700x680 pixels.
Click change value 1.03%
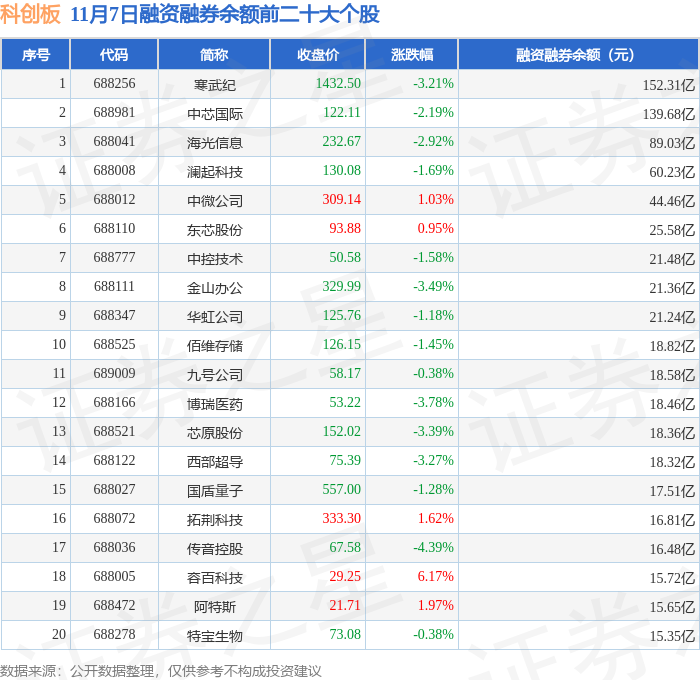436,200
